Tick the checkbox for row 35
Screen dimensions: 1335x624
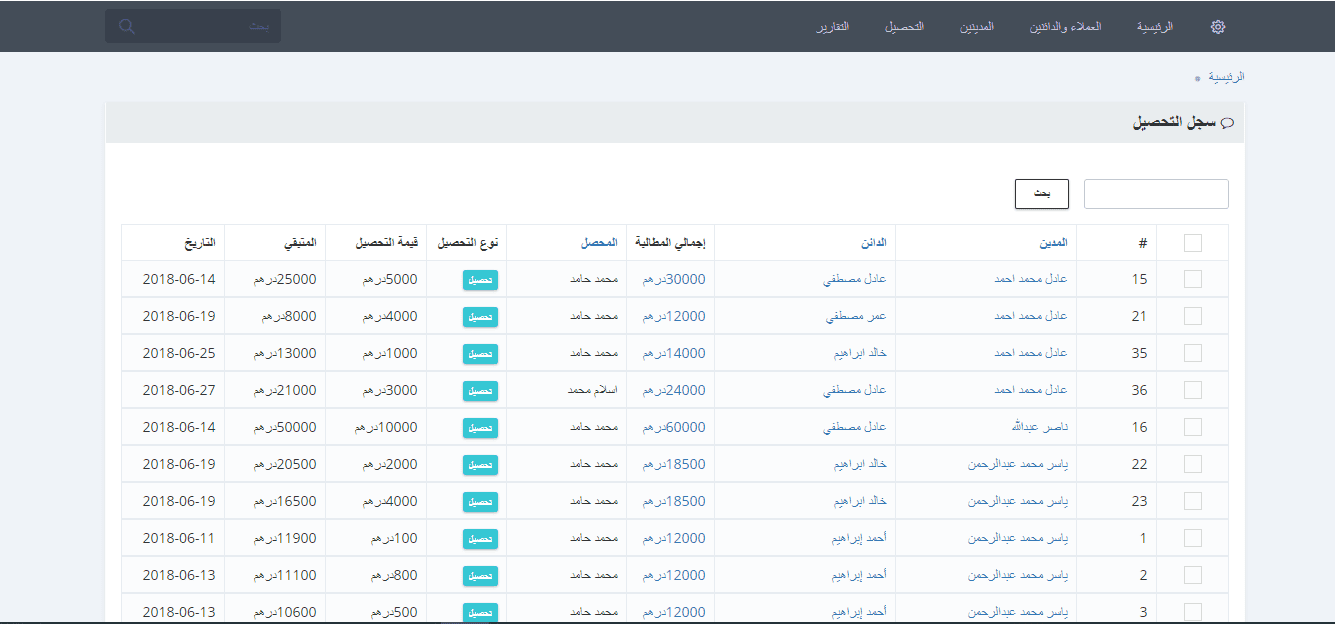click(x=1192, y=353)
